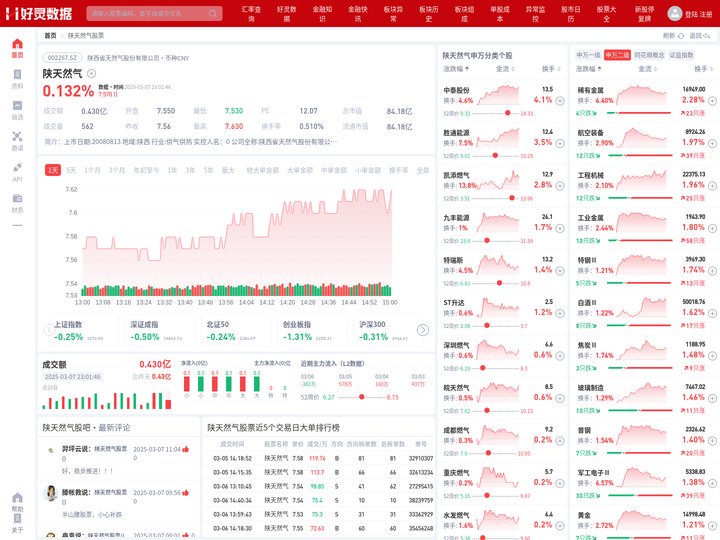Sort 申万分类个股 list by 换手
Image resolution: width=720 pixels, height=540 pixels.
551,69
